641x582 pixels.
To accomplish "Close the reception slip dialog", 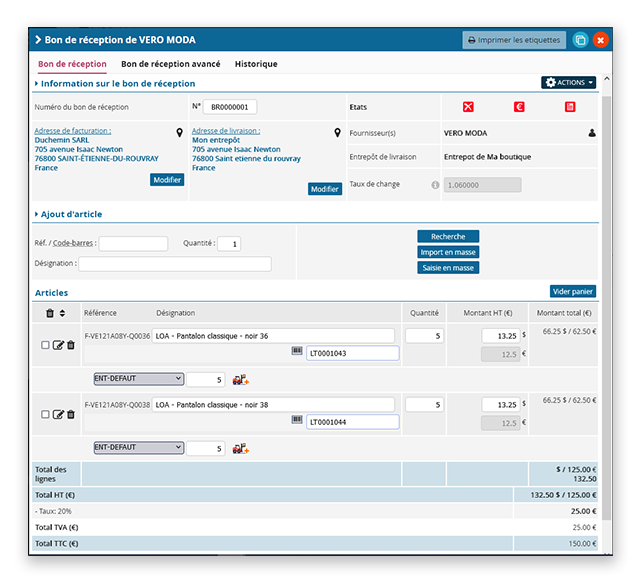I will click(601, 40).
